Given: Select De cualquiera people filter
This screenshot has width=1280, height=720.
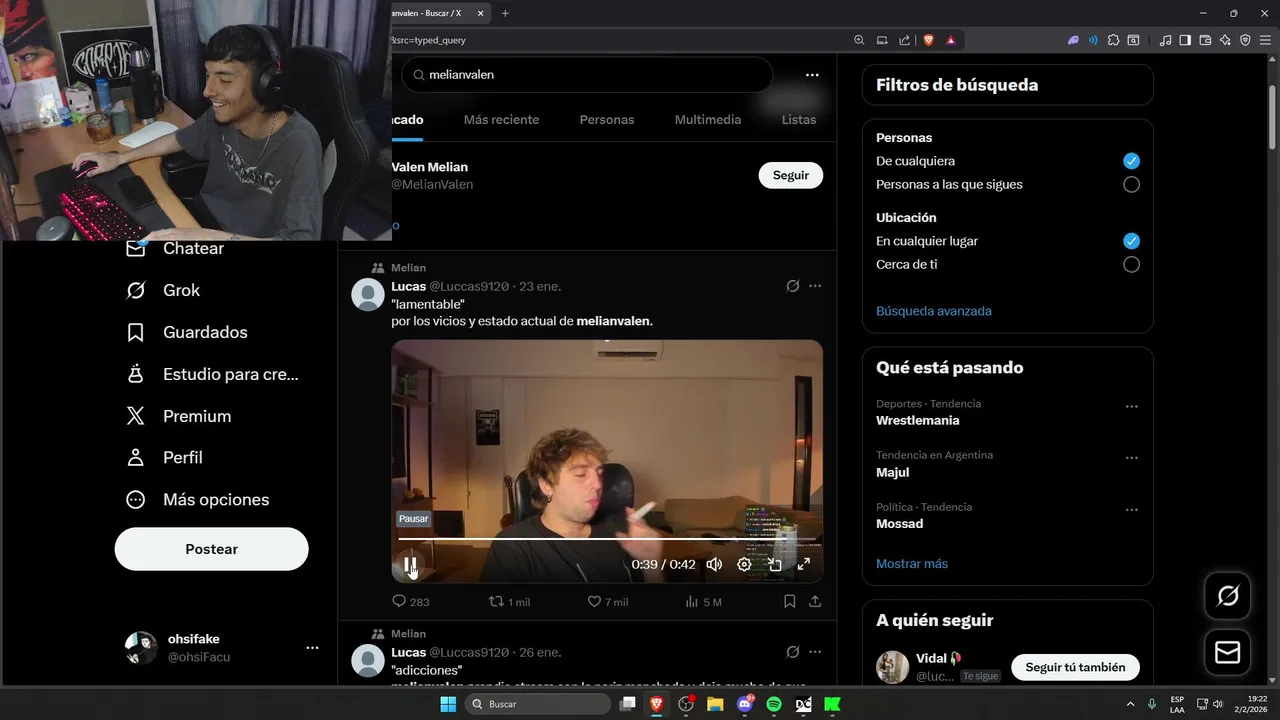Looking at the screenshot, I should coord(1131,161).
